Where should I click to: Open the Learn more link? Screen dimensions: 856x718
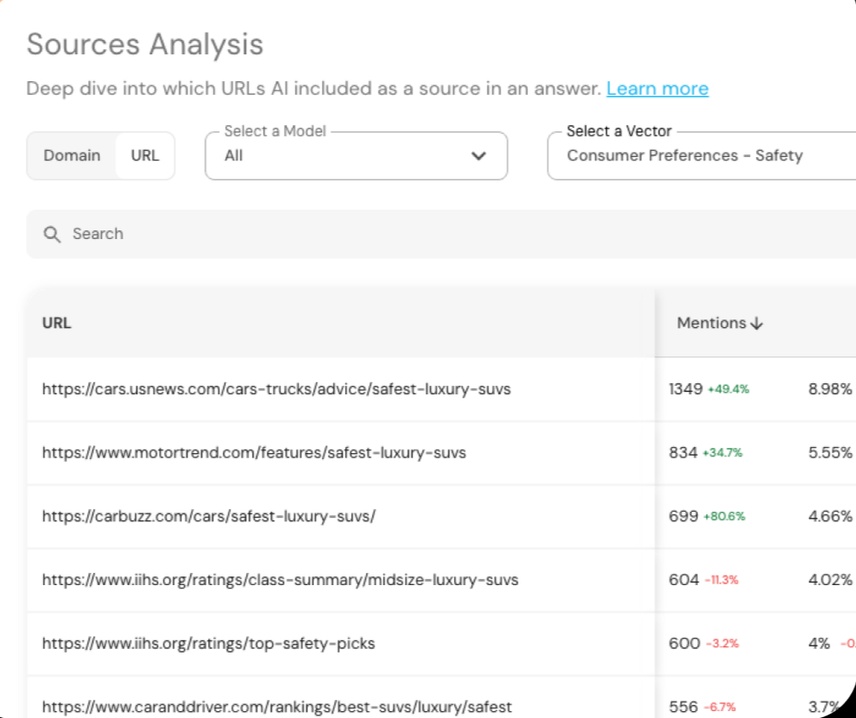(657, 88)
